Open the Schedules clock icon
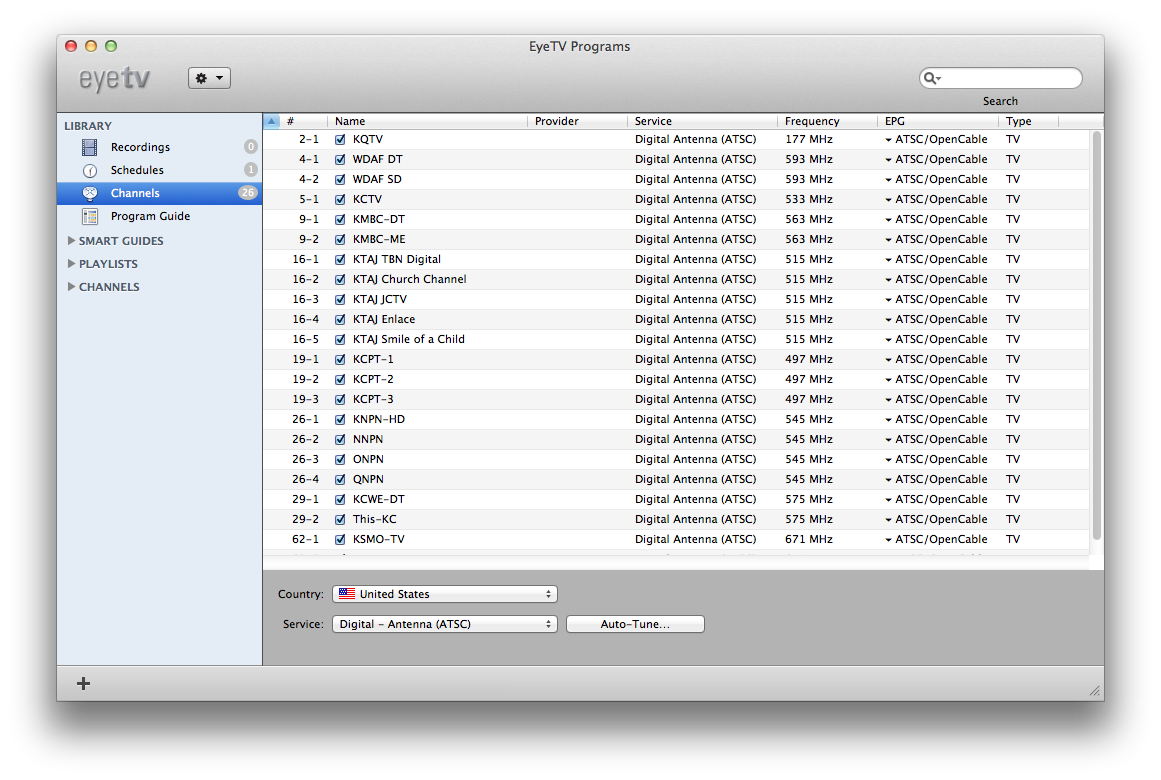Image resolution: width=1161 pixels, height=780 pixels. pos(90,170)
